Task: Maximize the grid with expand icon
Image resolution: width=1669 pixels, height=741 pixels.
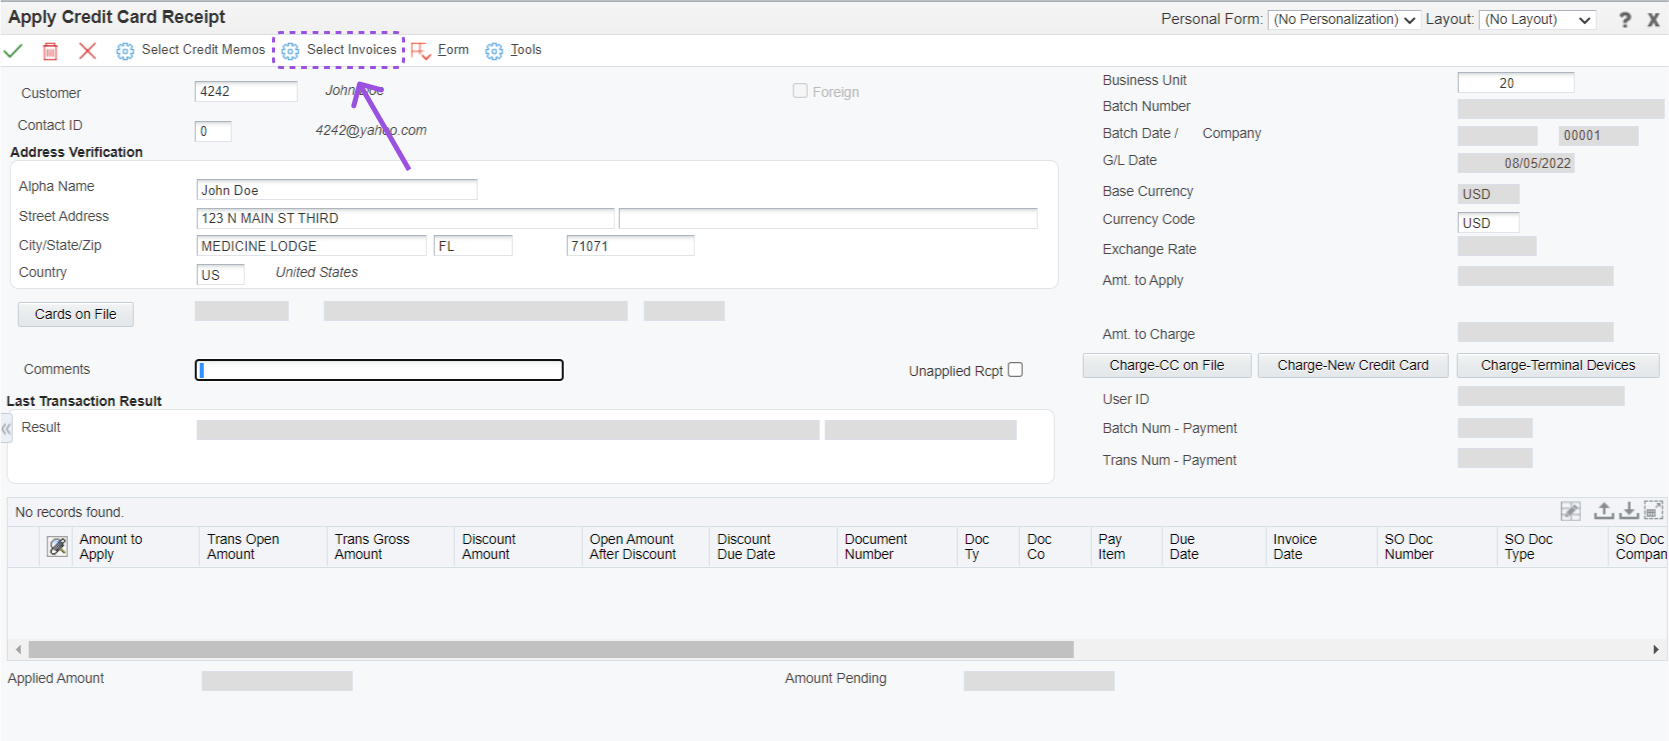Action: point(1654,511)
